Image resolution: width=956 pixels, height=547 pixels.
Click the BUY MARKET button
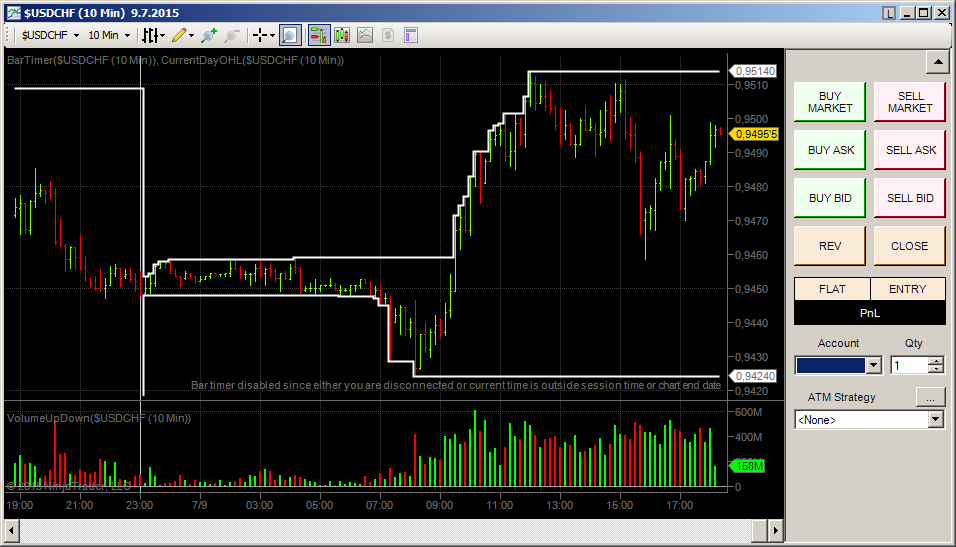(829, 102)
